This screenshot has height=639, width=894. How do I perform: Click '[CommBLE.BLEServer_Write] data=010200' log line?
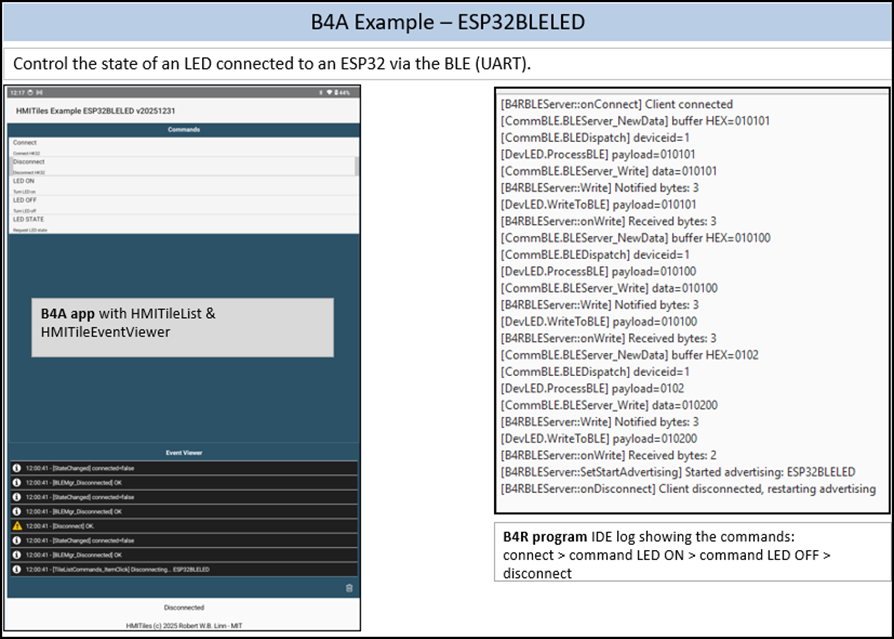click(x=609, y=405)
